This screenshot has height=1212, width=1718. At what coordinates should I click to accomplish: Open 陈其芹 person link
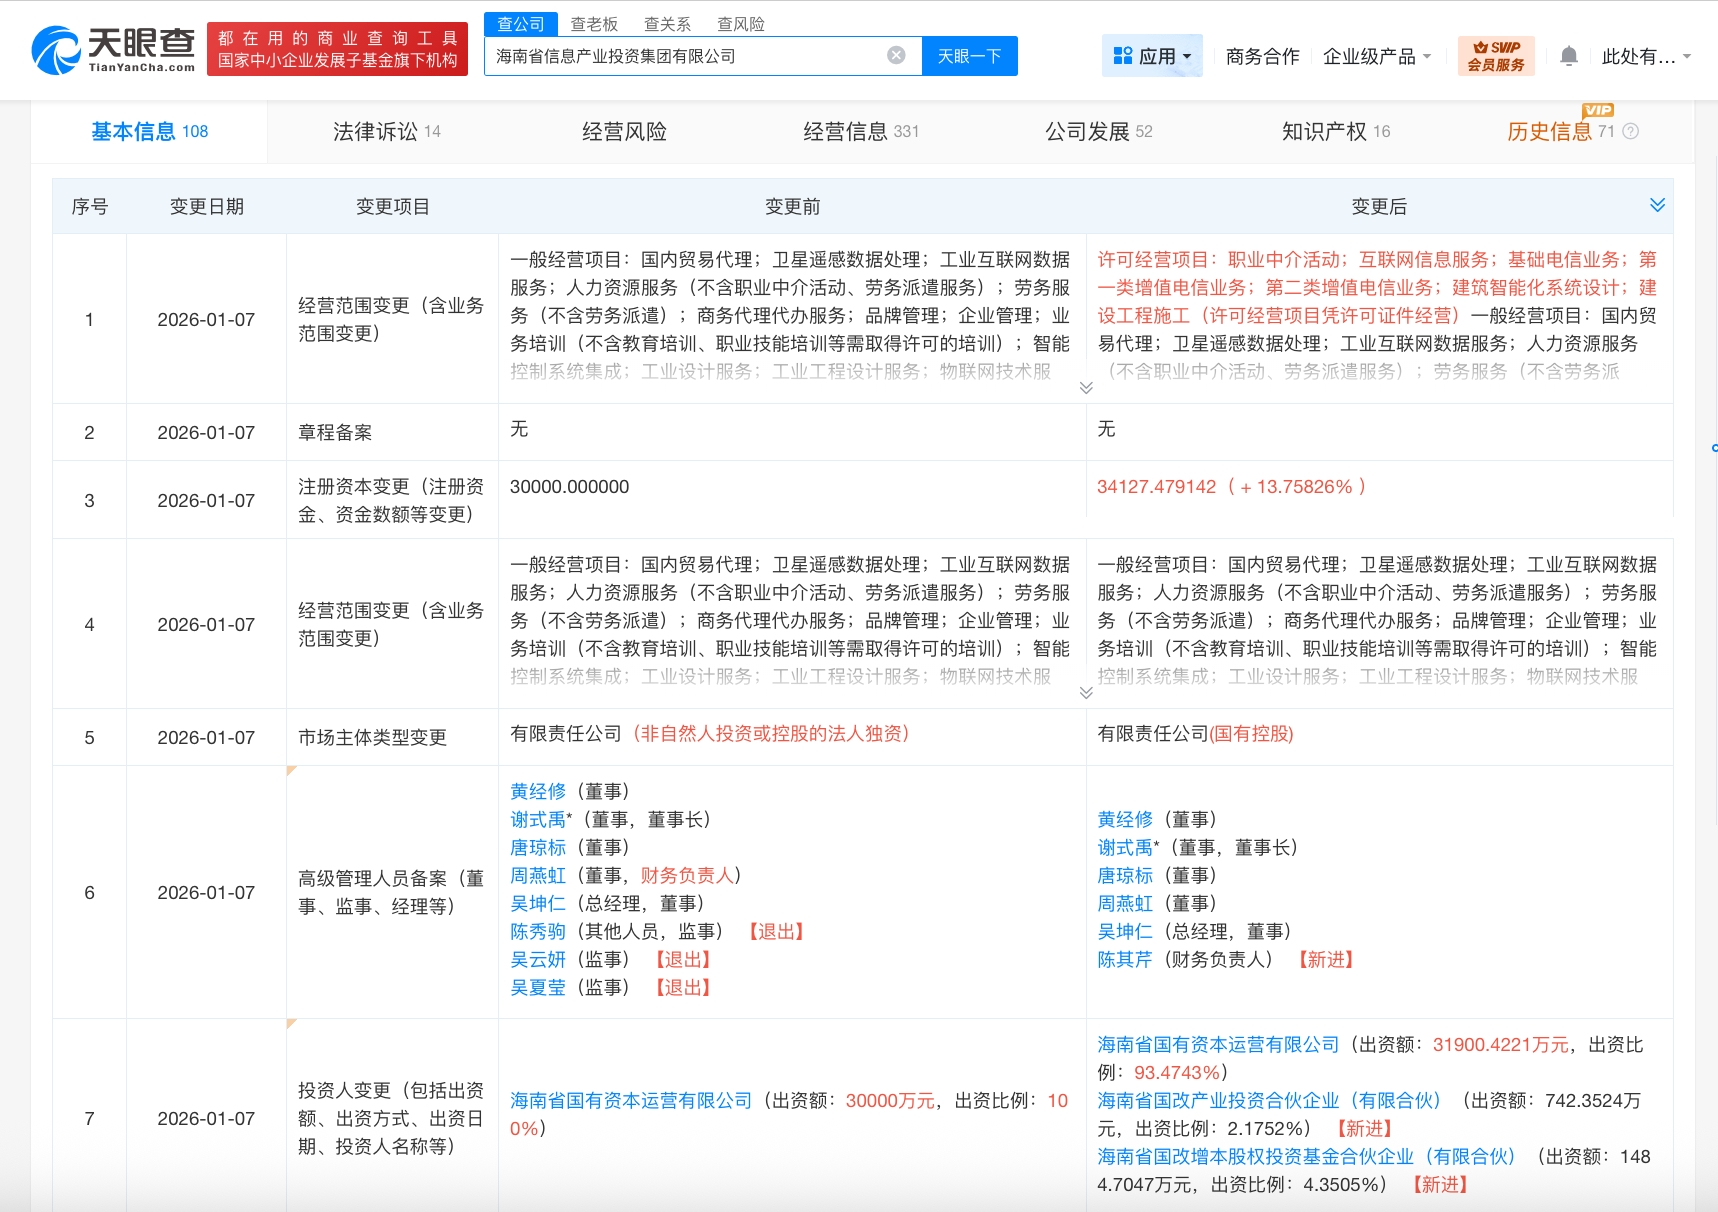click(x=1125, y=959)
